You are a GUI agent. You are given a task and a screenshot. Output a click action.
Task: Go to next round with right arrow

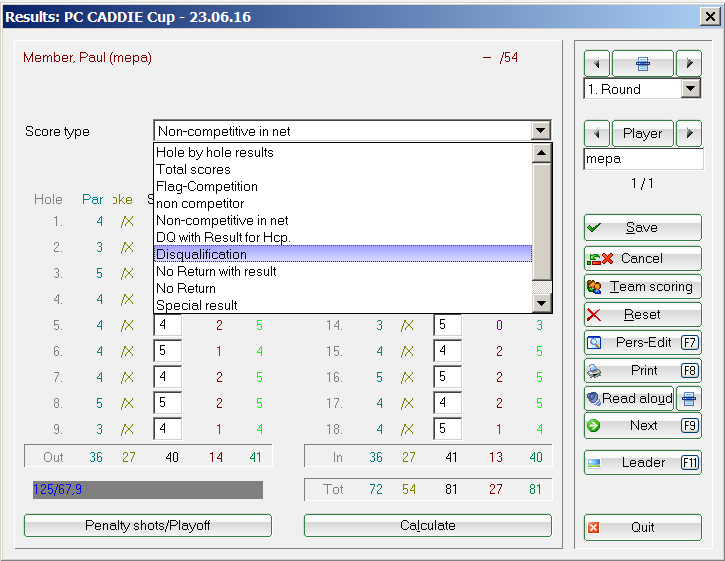click(689, 63)
